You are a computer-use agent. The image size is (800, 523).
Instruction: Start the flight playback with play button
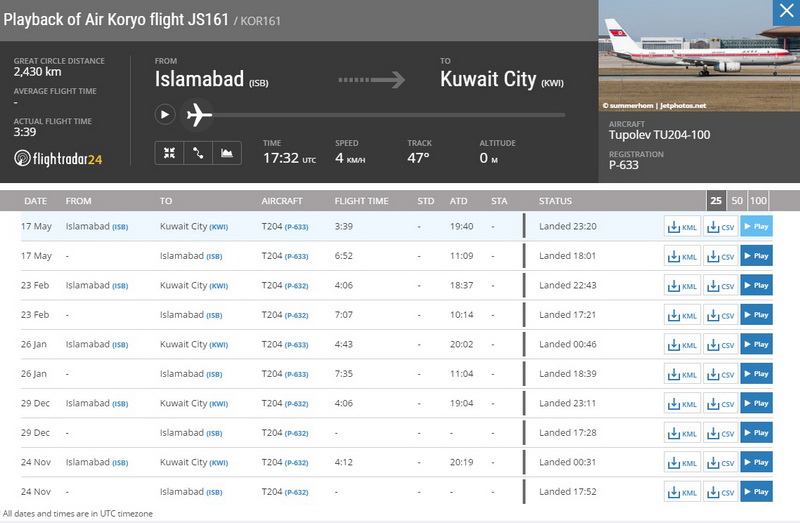click(165, 114)
